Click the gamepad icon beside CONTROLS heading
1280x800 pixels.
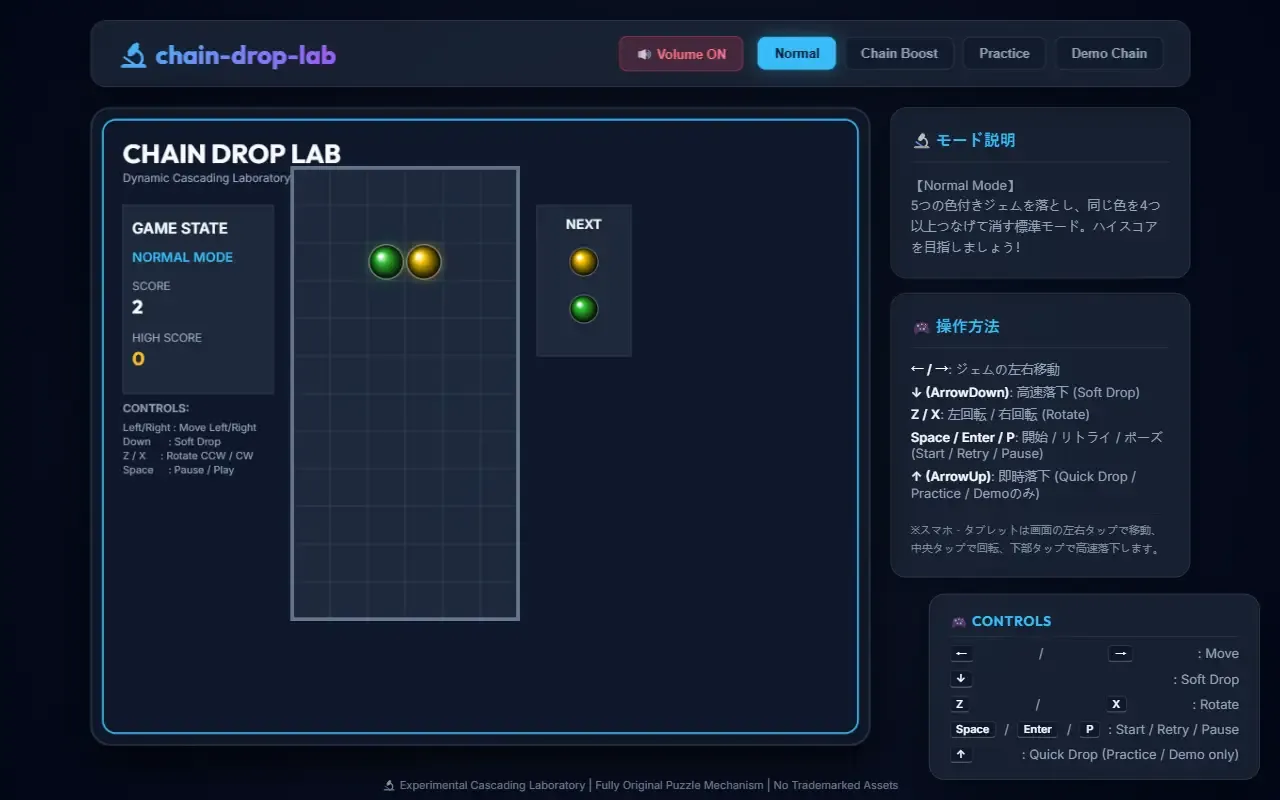958,621
